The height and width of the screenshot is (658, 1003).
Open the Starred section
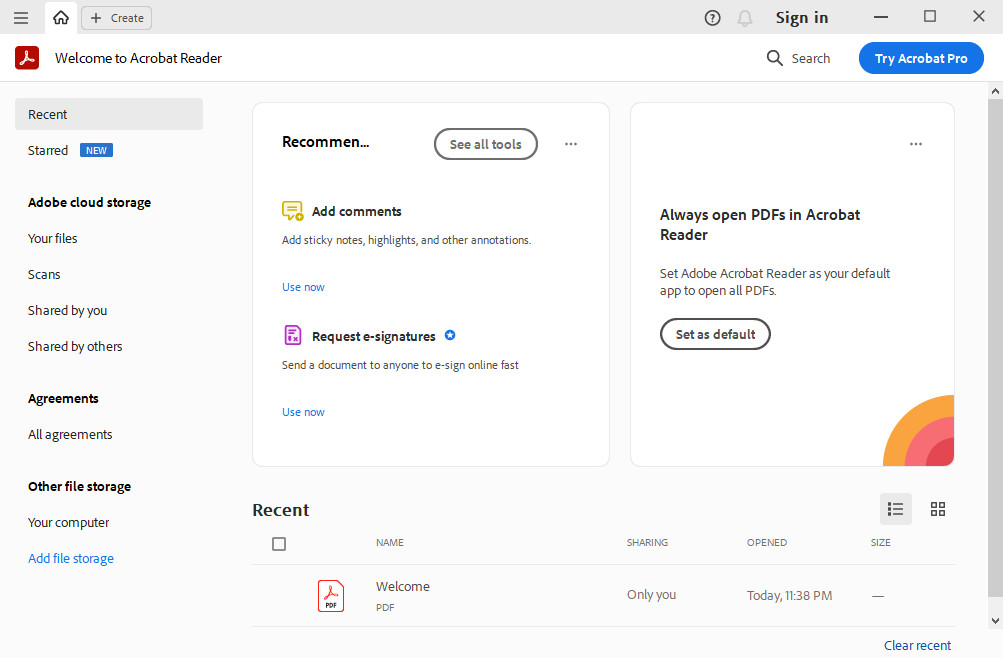pyautogui.click(x=48, y=150)
